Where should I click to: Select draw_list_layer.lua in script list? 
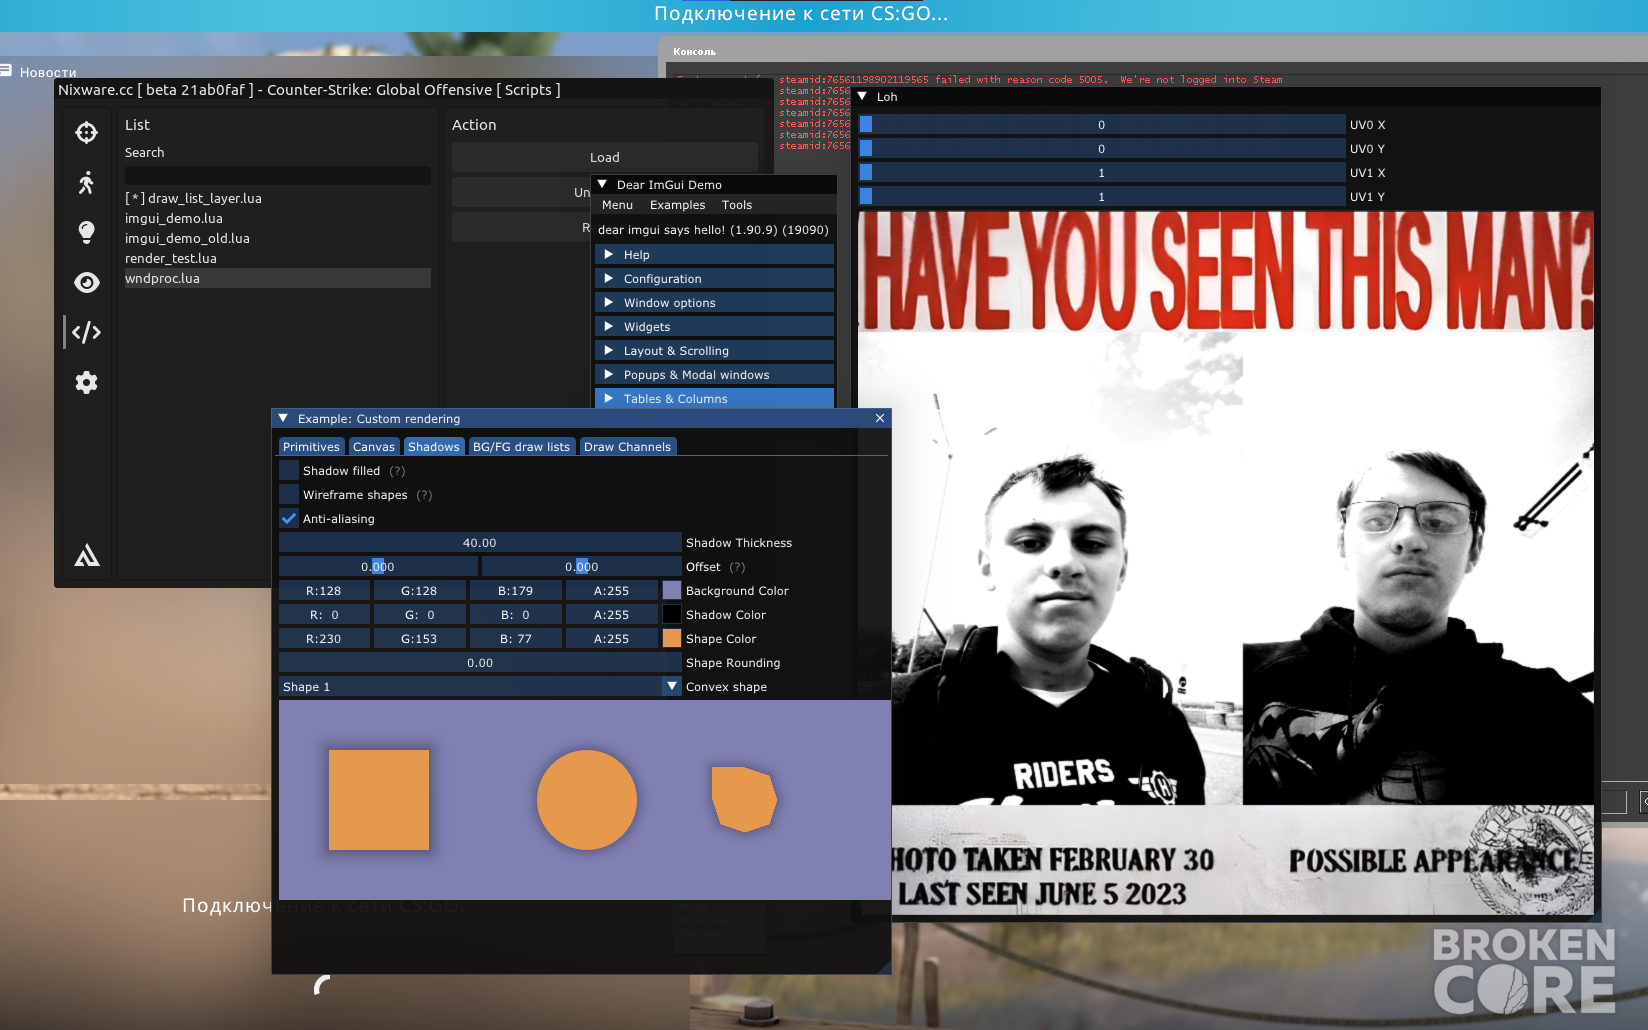pyautogui.click(x=277, y=198)
